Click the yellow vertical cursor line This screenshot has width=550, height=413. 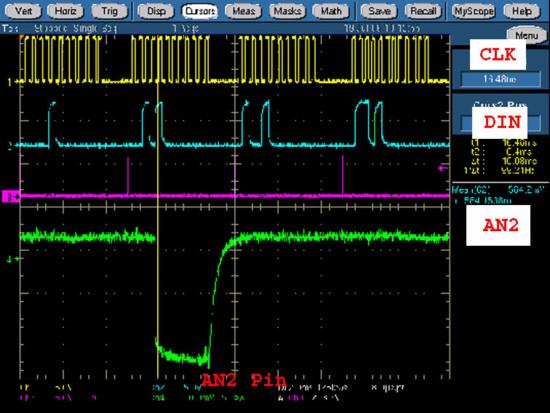click(x=158, y=225)
